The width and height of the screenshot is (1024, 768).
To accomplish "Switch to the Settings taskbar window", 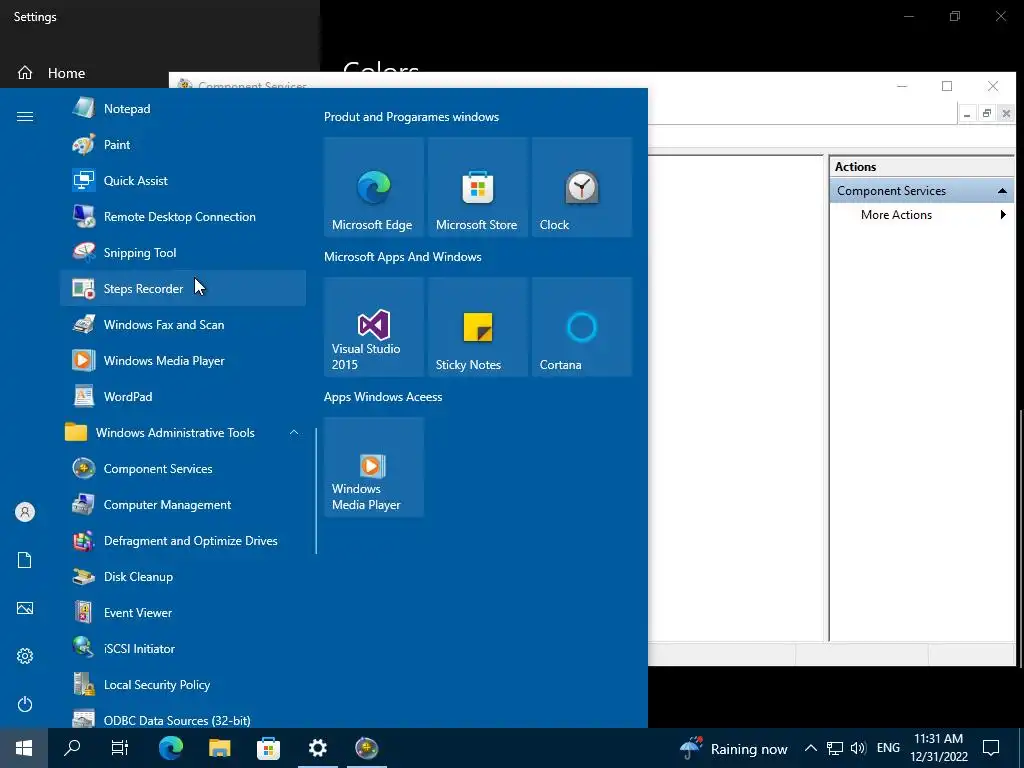I will pos(317,748).
